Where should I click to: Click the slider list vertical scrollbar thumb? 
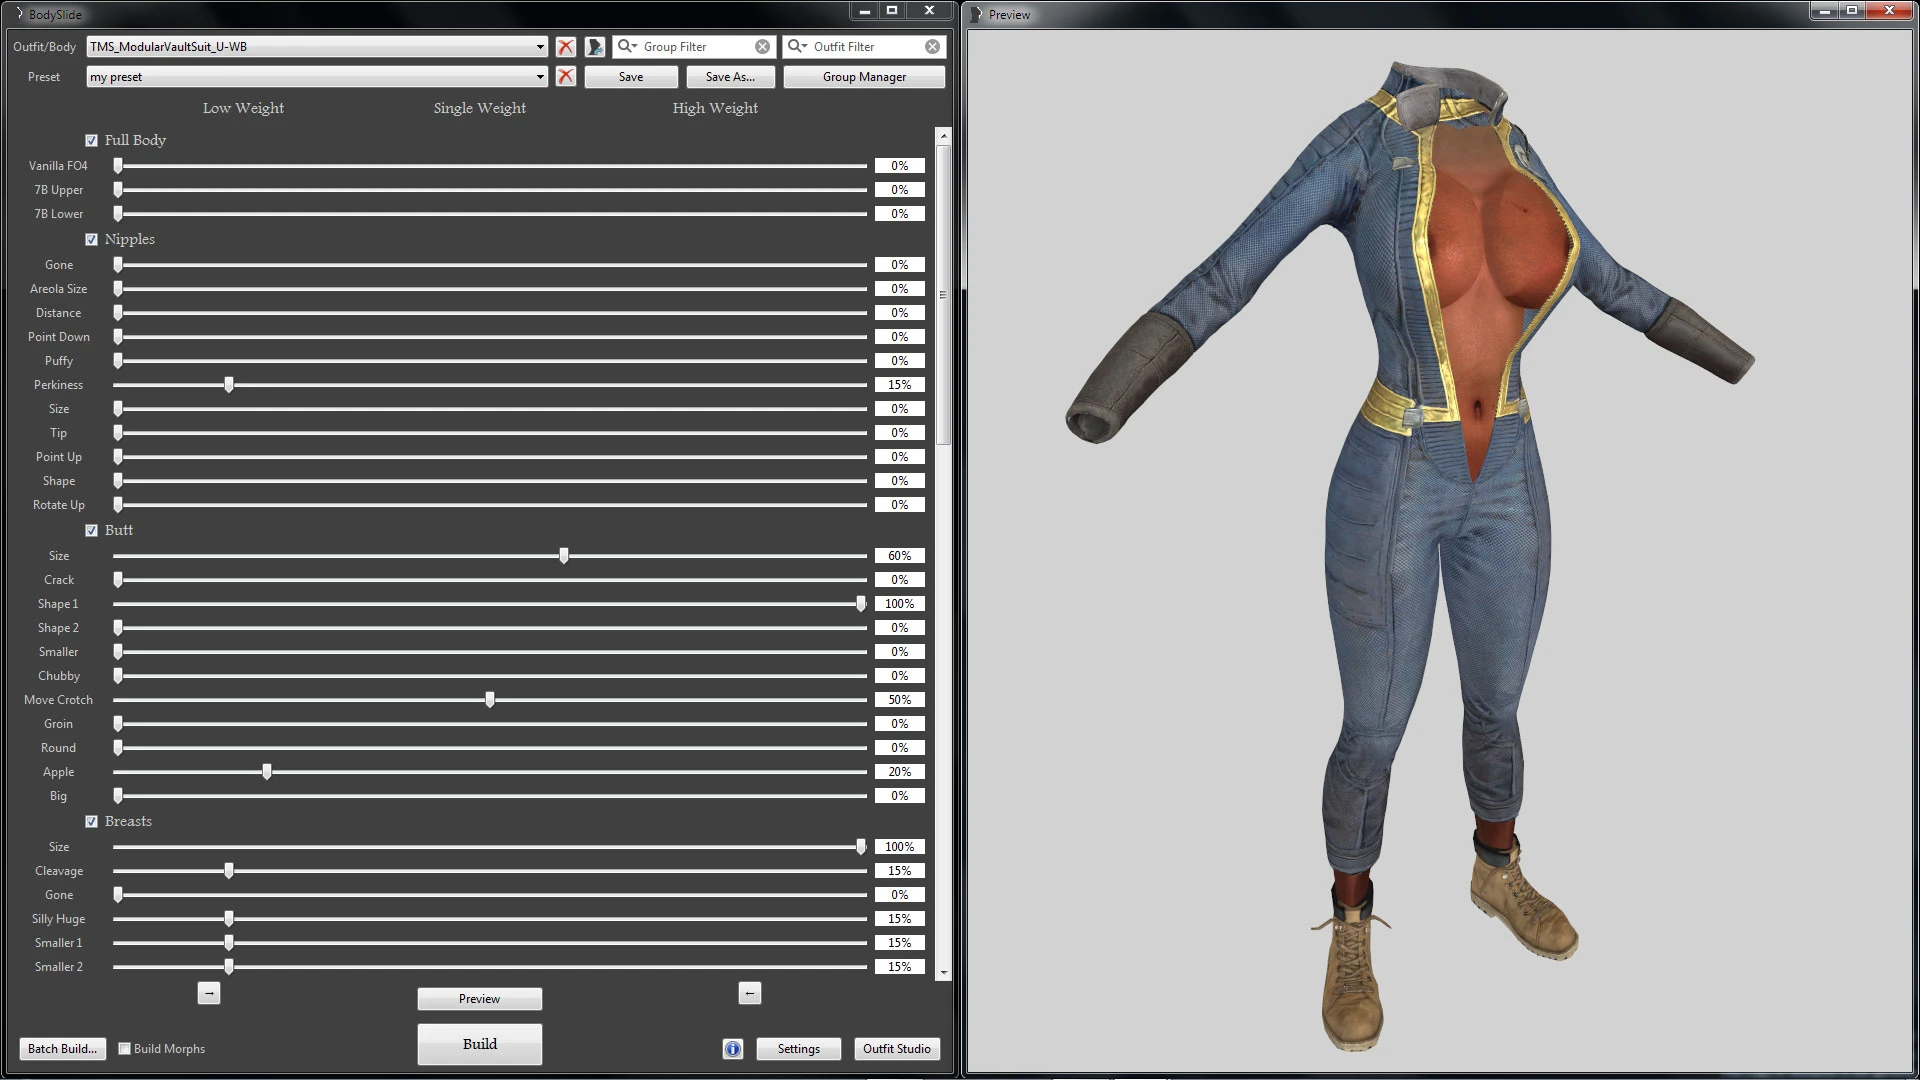[x=943, y=294]
